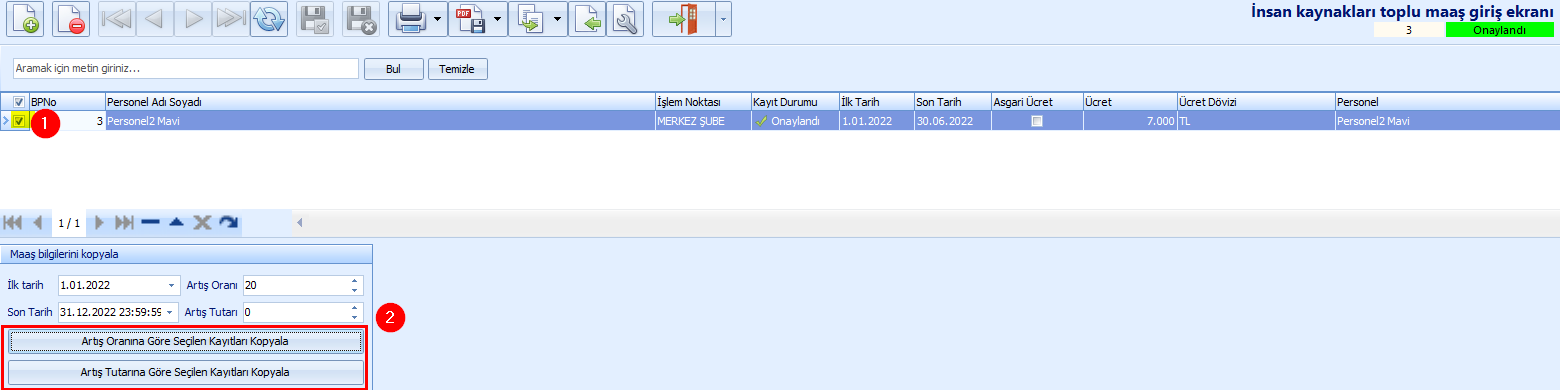
Task: Toggle the select-all checkbox in the grid header
Action: pos(19,101)
